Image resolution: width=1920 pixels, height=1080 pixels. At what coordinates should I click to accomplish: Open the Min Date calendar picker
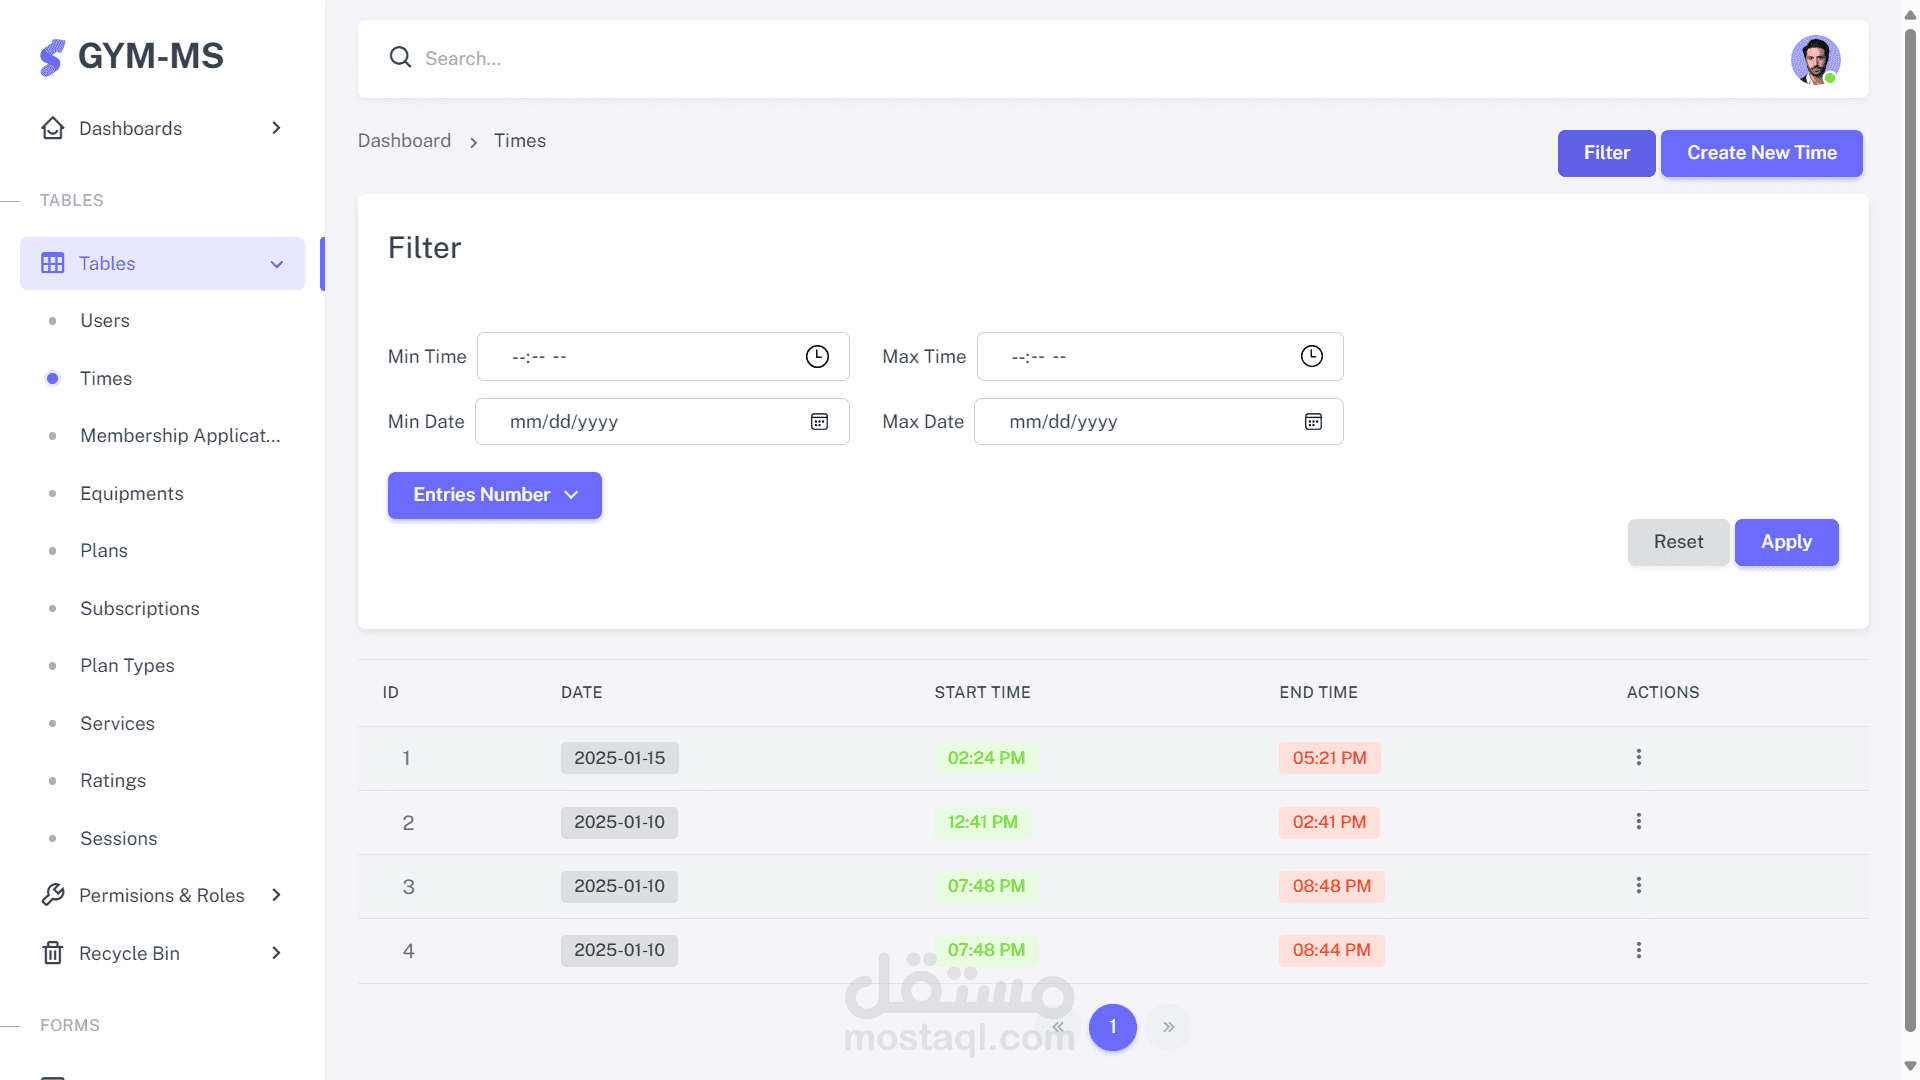pos(819,422)
